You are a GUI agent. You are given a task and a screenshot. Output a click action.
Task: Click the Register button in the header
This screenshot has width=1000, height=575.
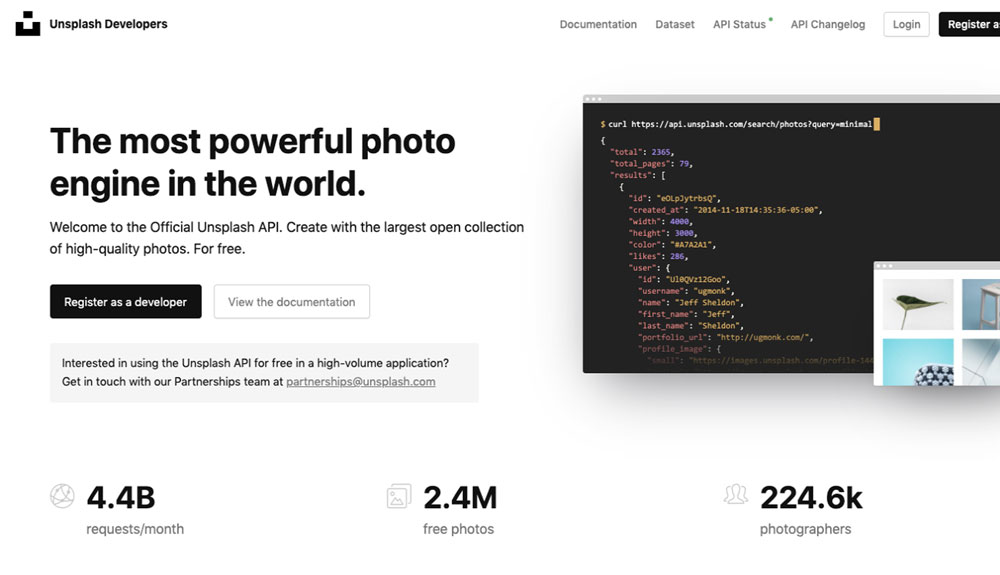969,24
